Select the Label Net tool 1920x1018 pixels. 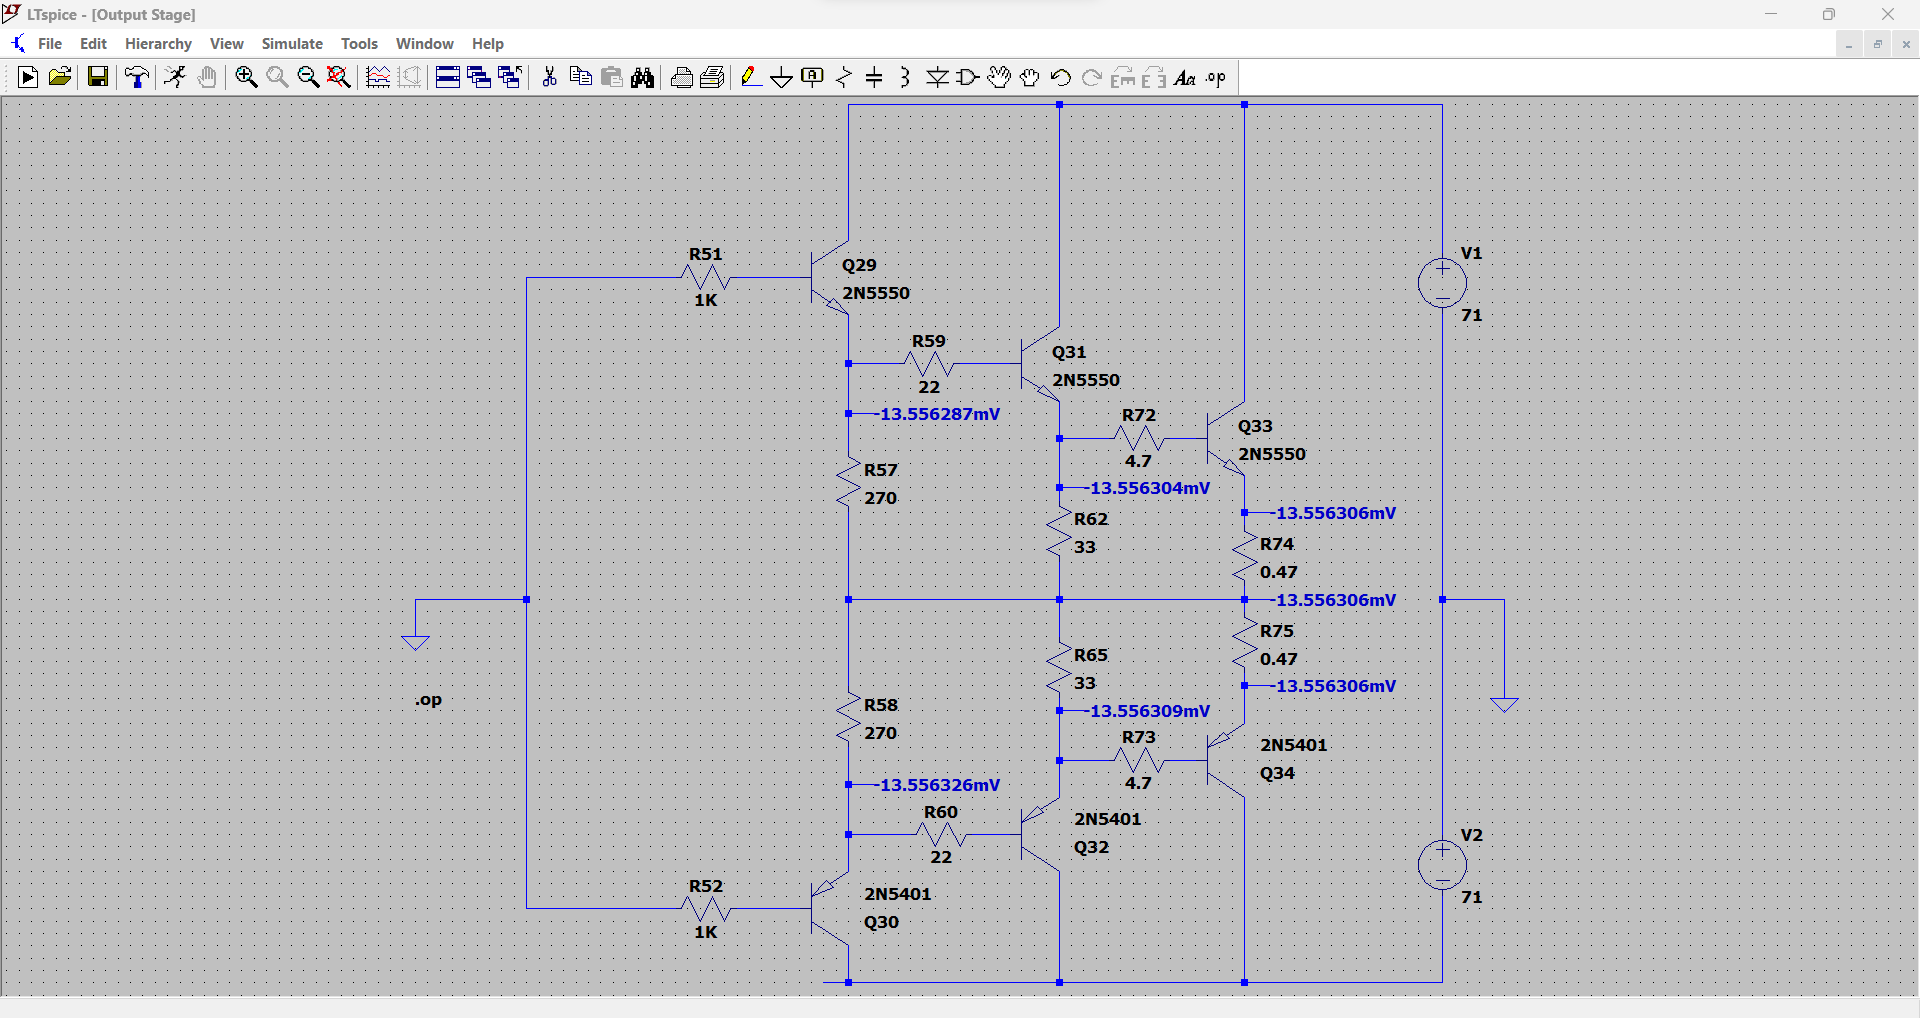813,78
